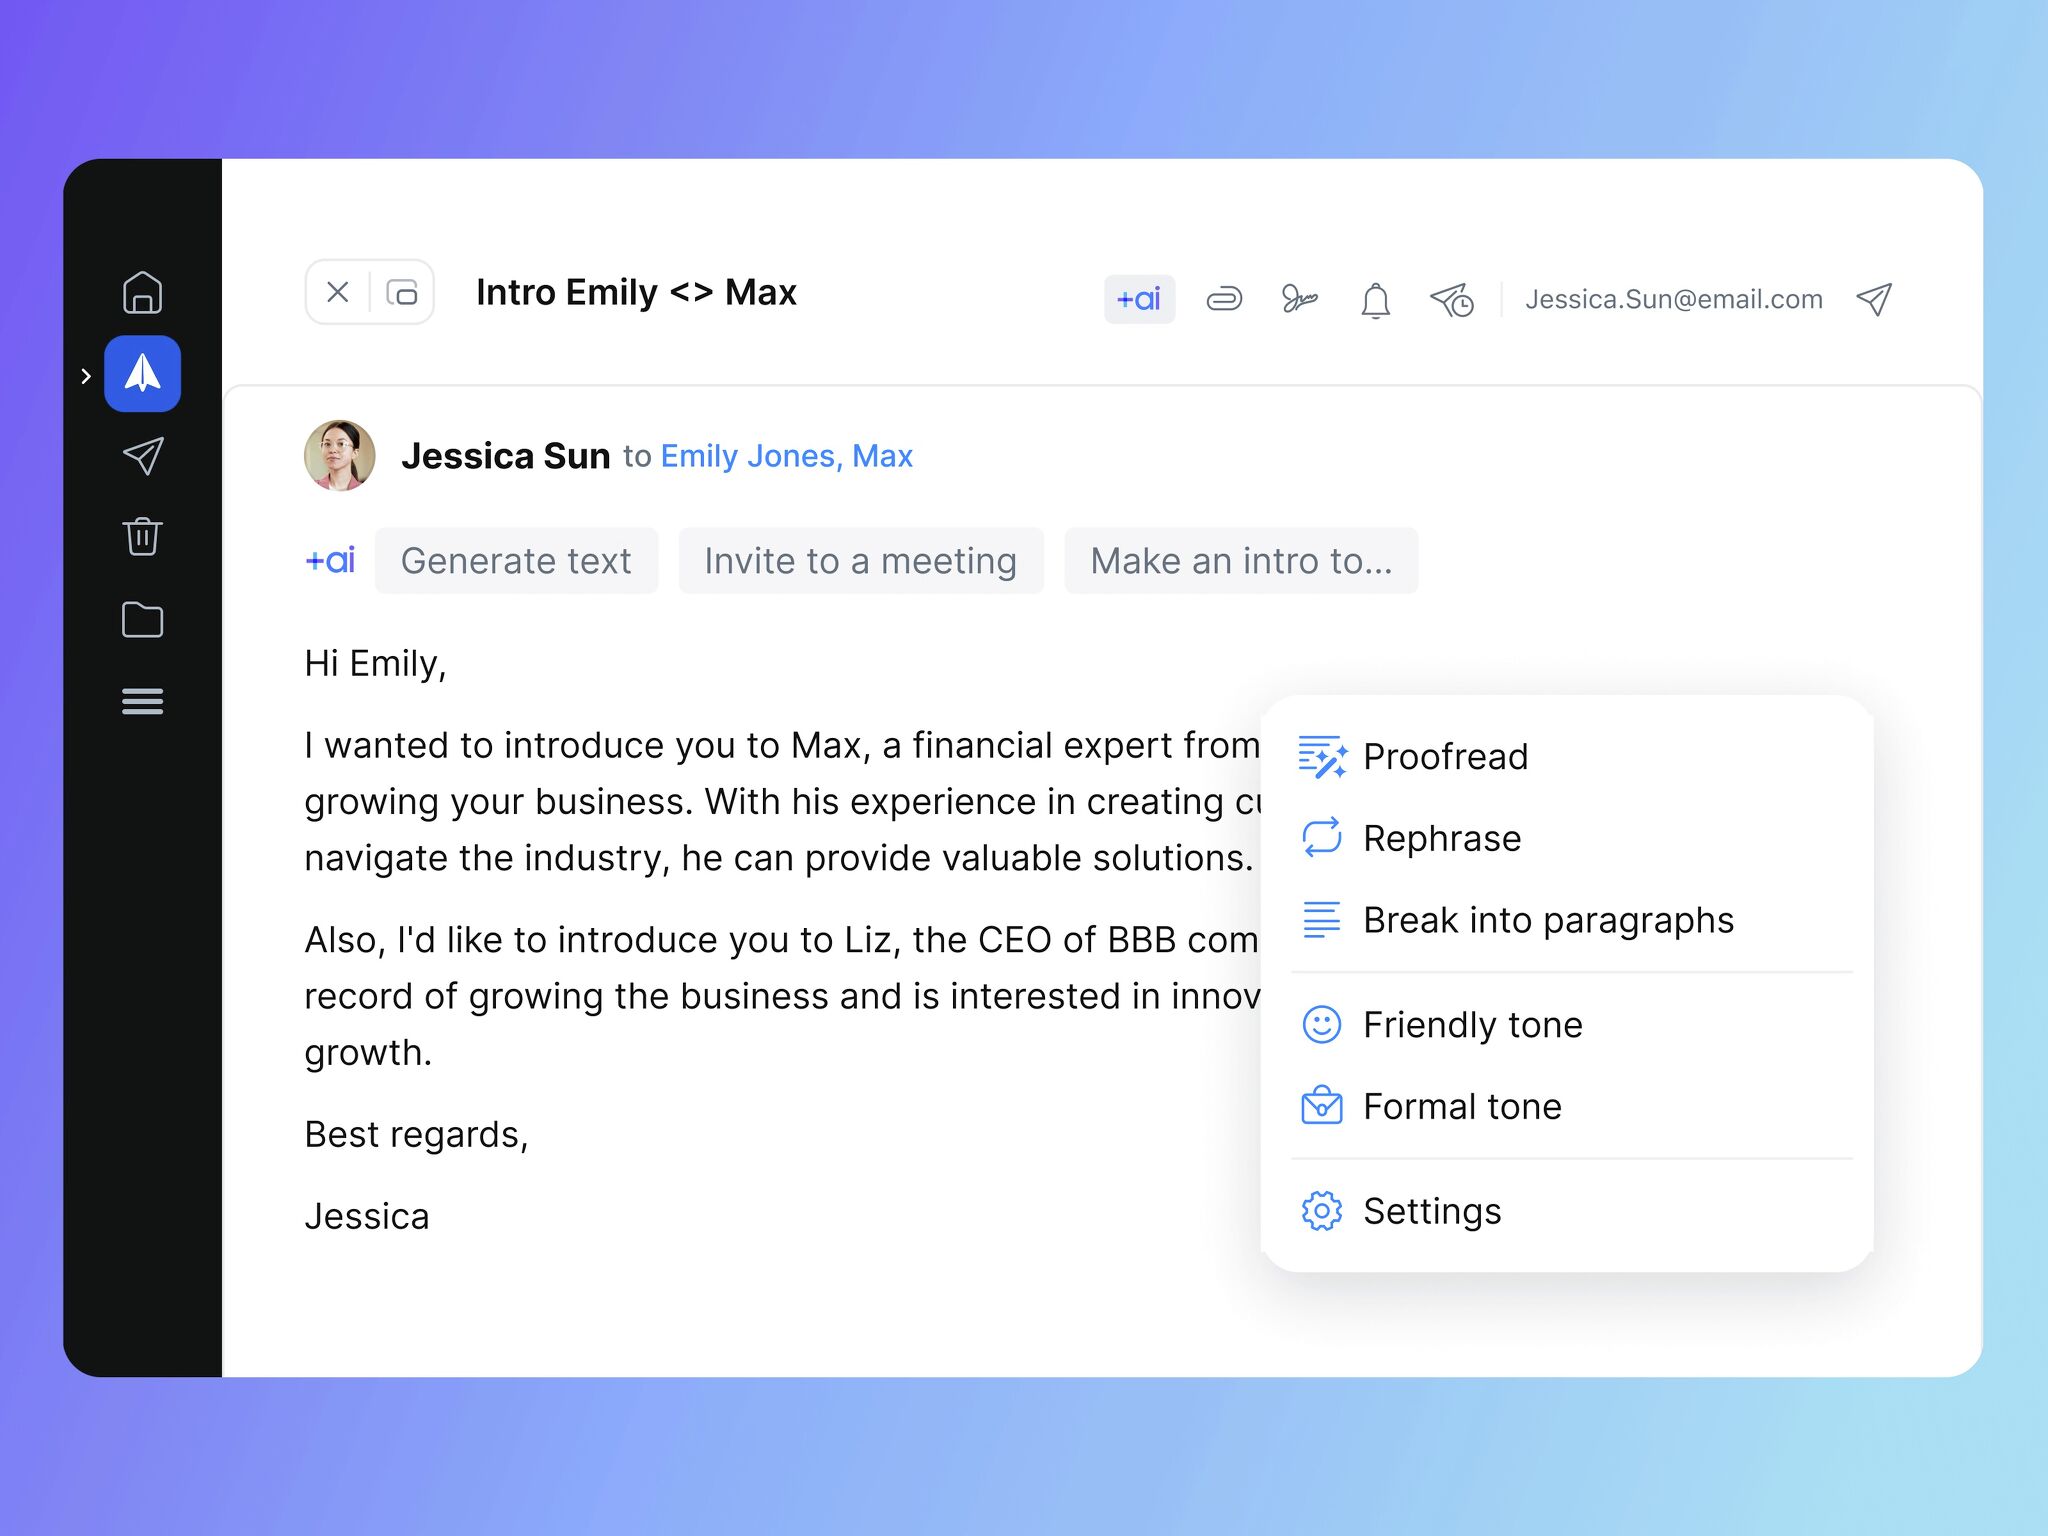The width and height of the screenshot is (2048, 1536).
Task: Click the home icon in sidebar
Action: click(x=144, y=292)
